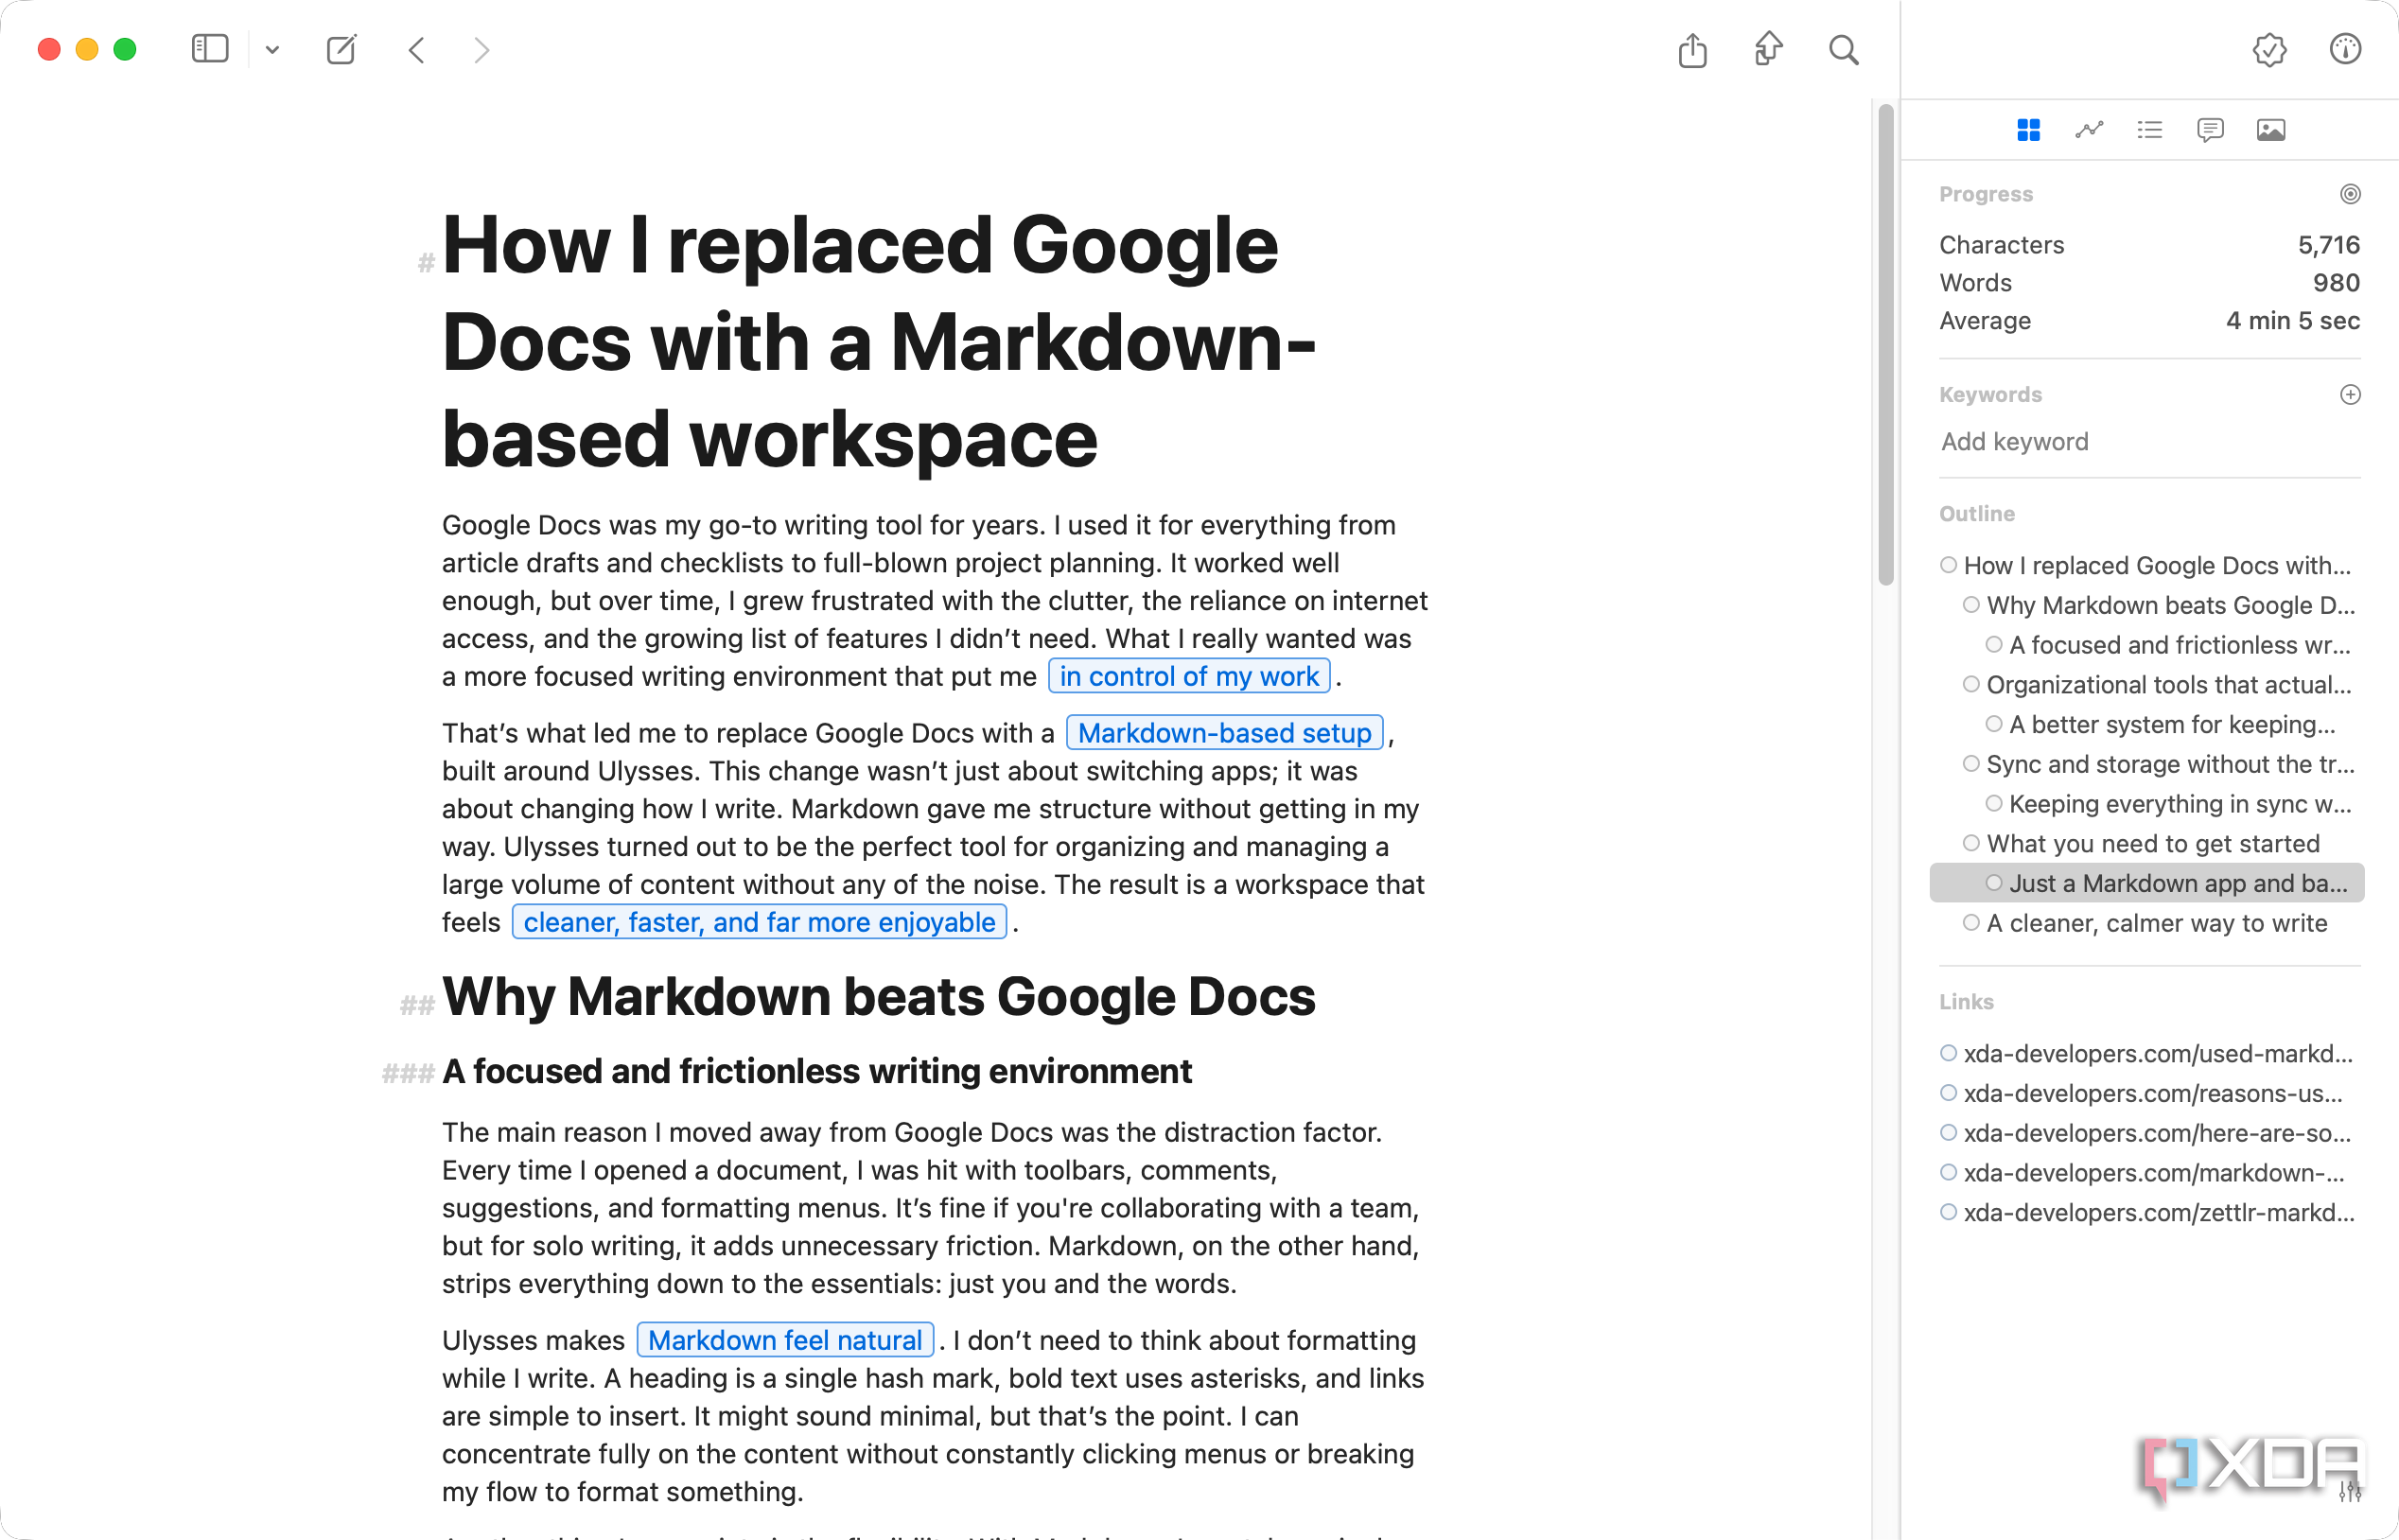The width and height of the screenshot is (2399, 1540).
Task: Toggle the dashboard info icon
Action: (x=2345, y=49)
